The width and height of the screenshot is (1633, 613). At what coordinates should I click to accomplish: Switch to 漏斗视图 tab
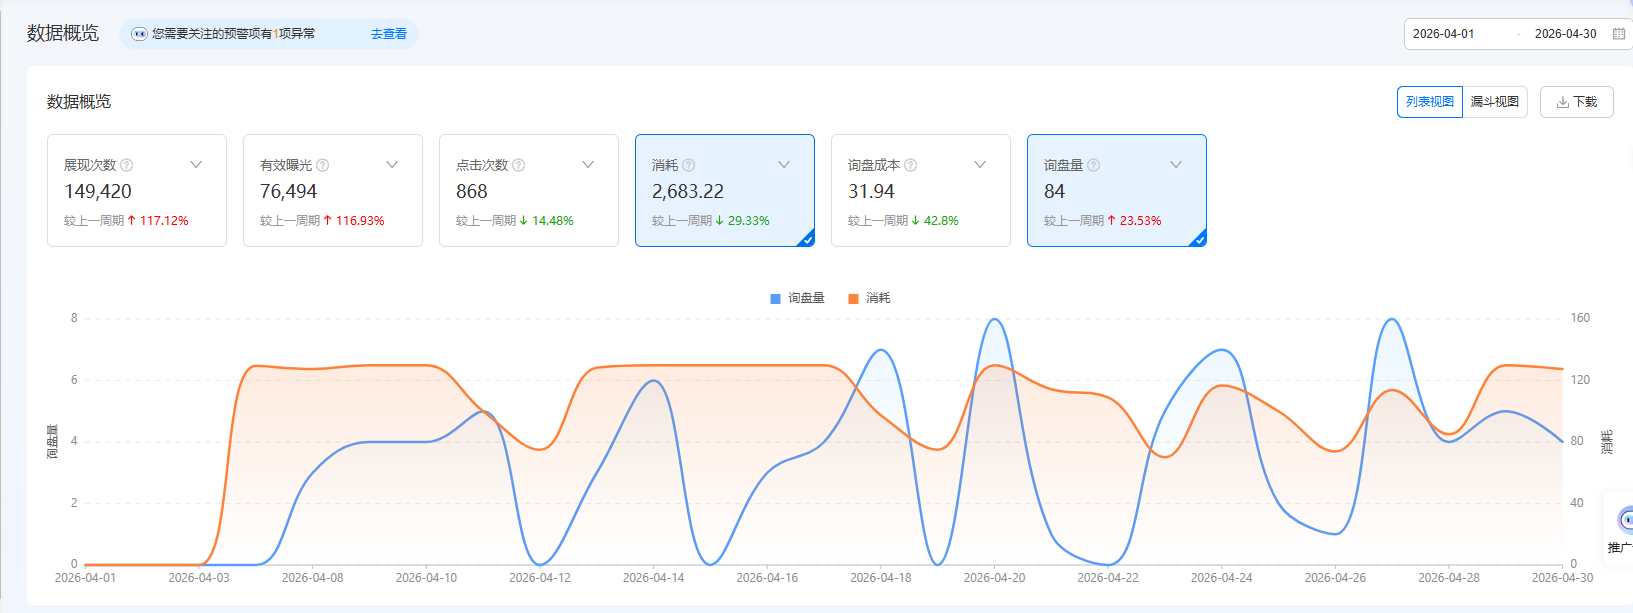pyautogui.click(x=1495, y=102)
